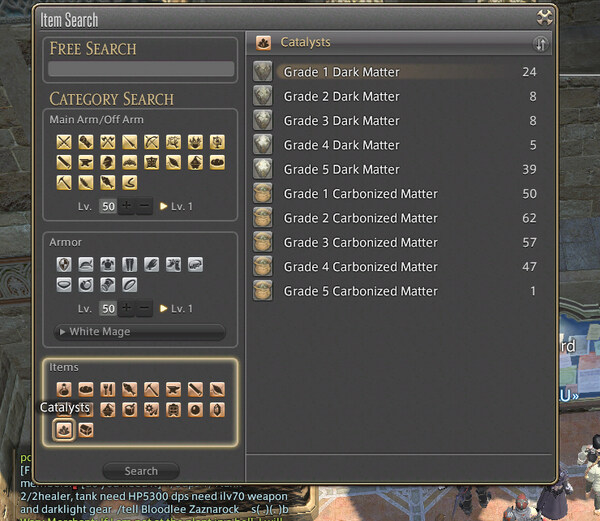Click the Armor level 50 field

coord(108,309)
